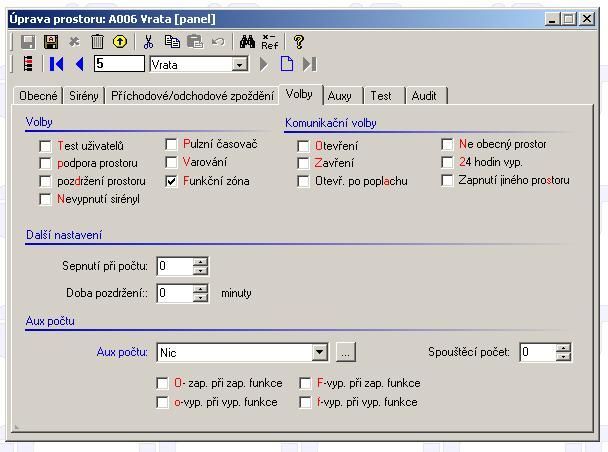608x452 pixels.
Task: Open the Audit tab
Action: point(424,96)
